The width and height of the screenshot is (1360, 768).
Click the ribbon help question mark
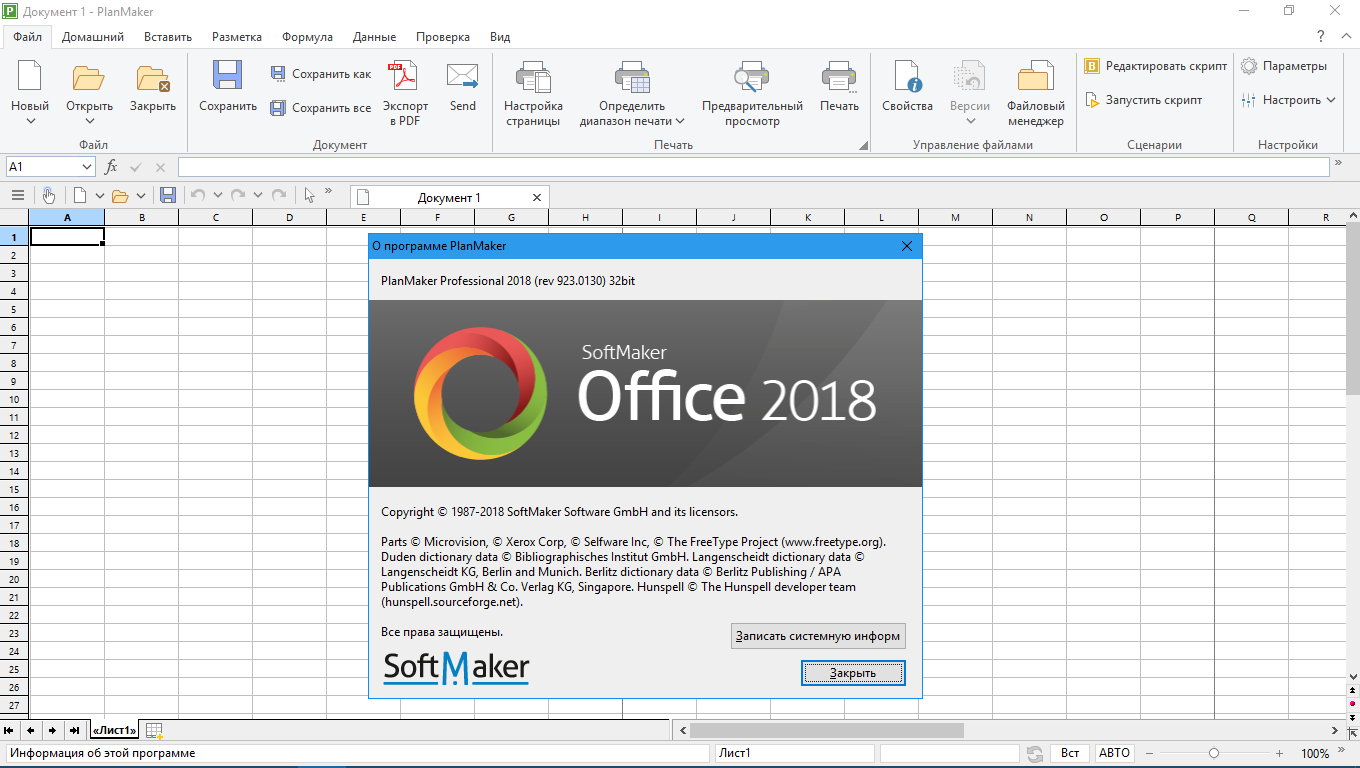(1321, 37)
